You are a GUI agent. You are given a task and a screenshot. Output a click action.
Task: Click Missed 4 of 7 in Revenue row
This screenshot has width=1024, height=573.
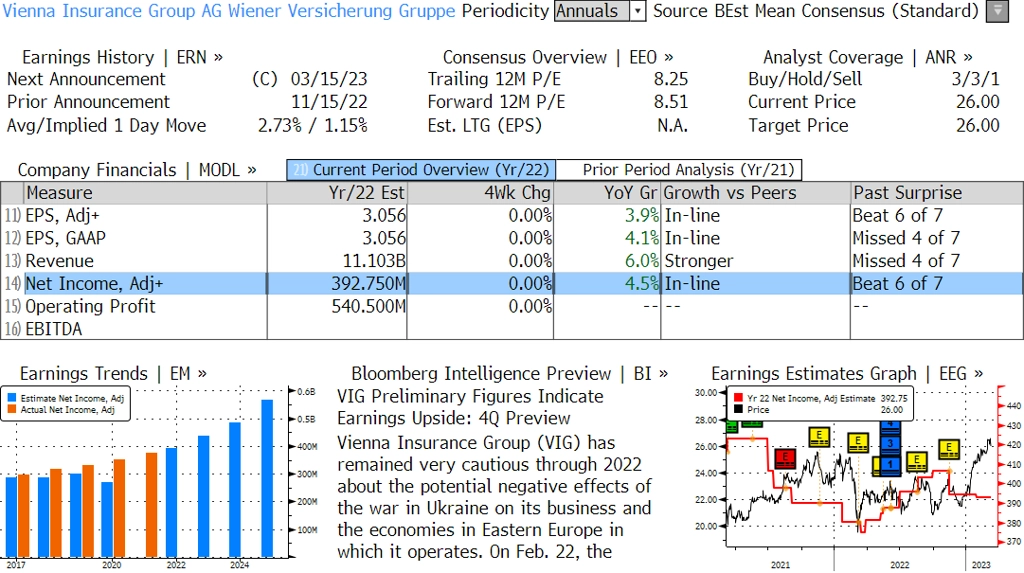click(x=906, y=261)
